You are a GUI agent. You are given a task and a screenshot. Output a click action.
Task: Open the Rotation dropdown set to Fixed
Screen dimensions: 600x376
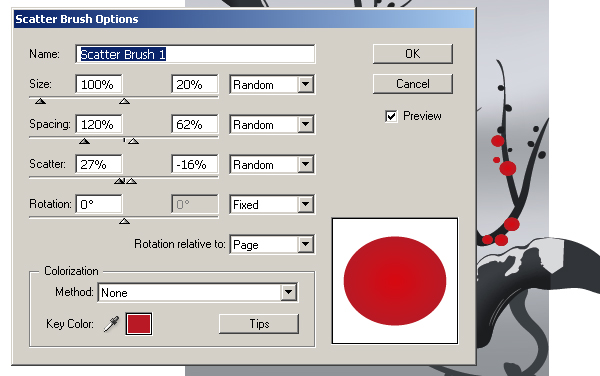click(272, 204)
